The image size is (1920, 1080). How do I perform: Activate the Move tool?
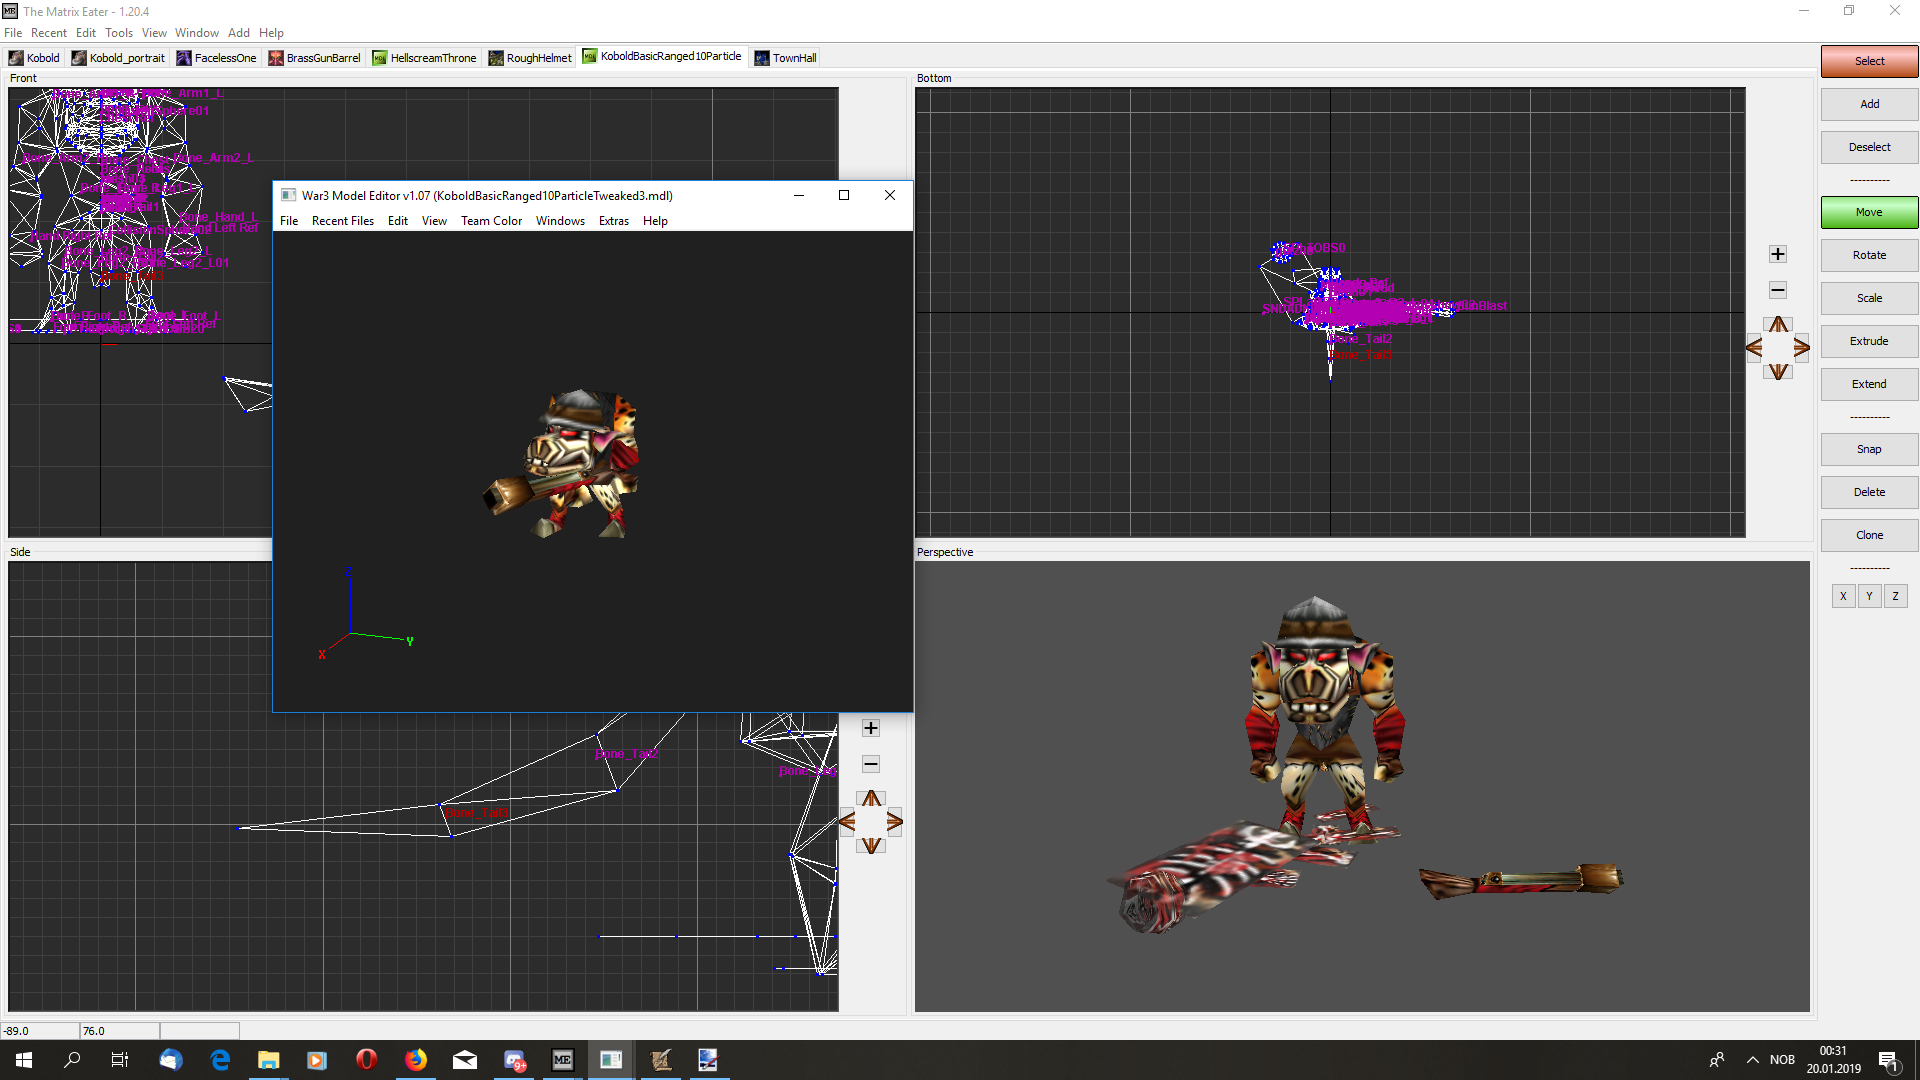point(1869,212)
